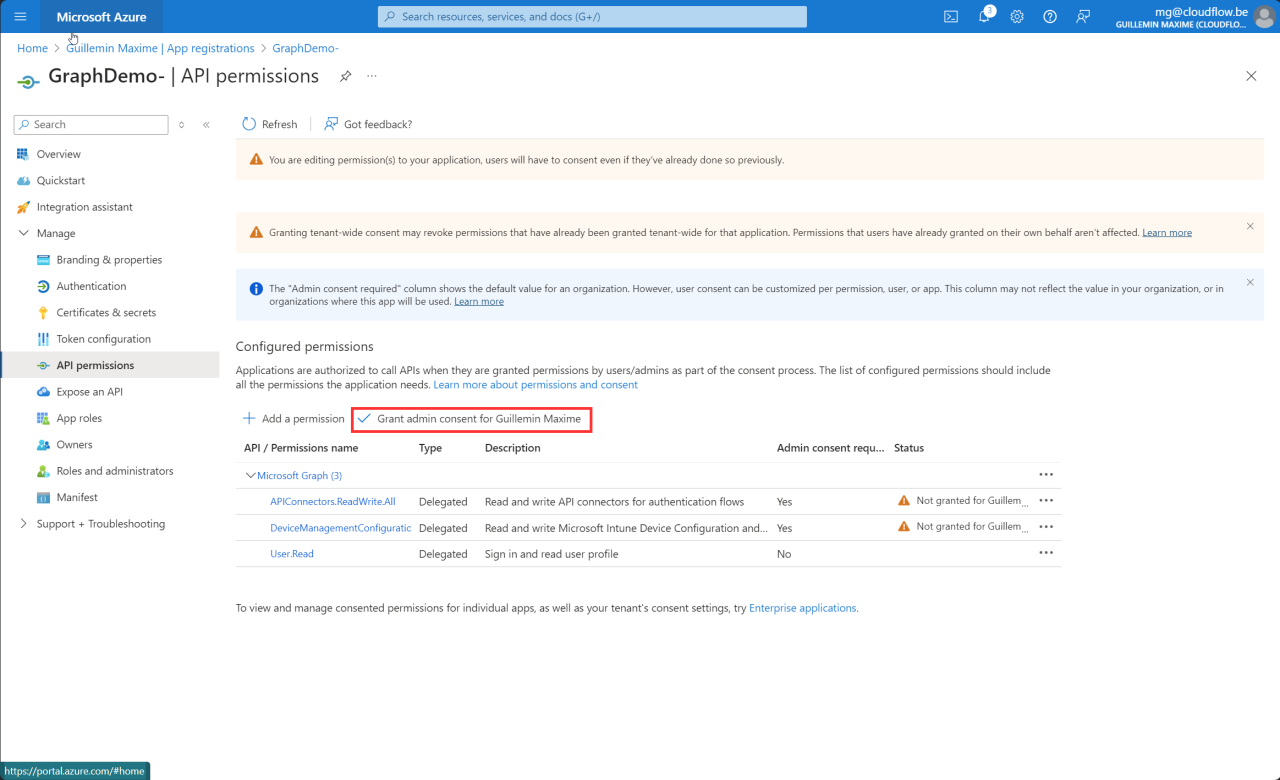Collapse the Manage section in sidebar
Viewport: 1280px width, 780px height.
tap(24, 233)
